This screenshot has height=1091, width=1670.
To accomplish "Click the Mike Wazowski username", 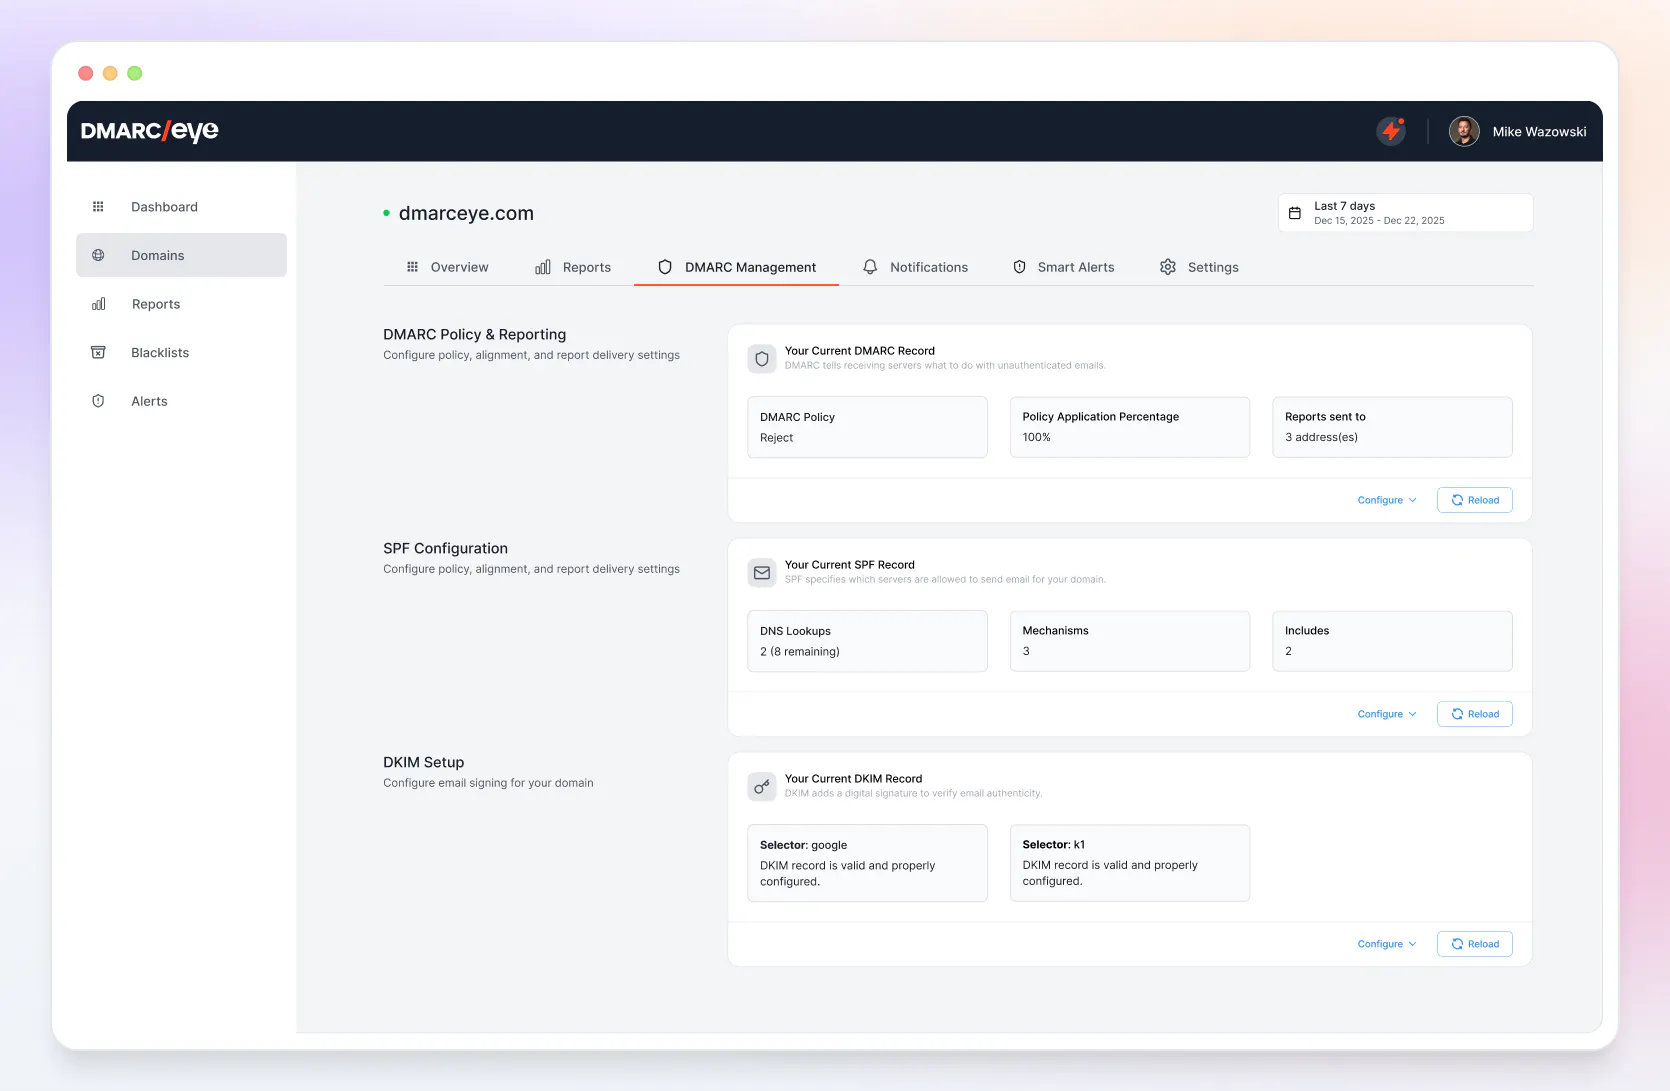I will click(1539, 132).
